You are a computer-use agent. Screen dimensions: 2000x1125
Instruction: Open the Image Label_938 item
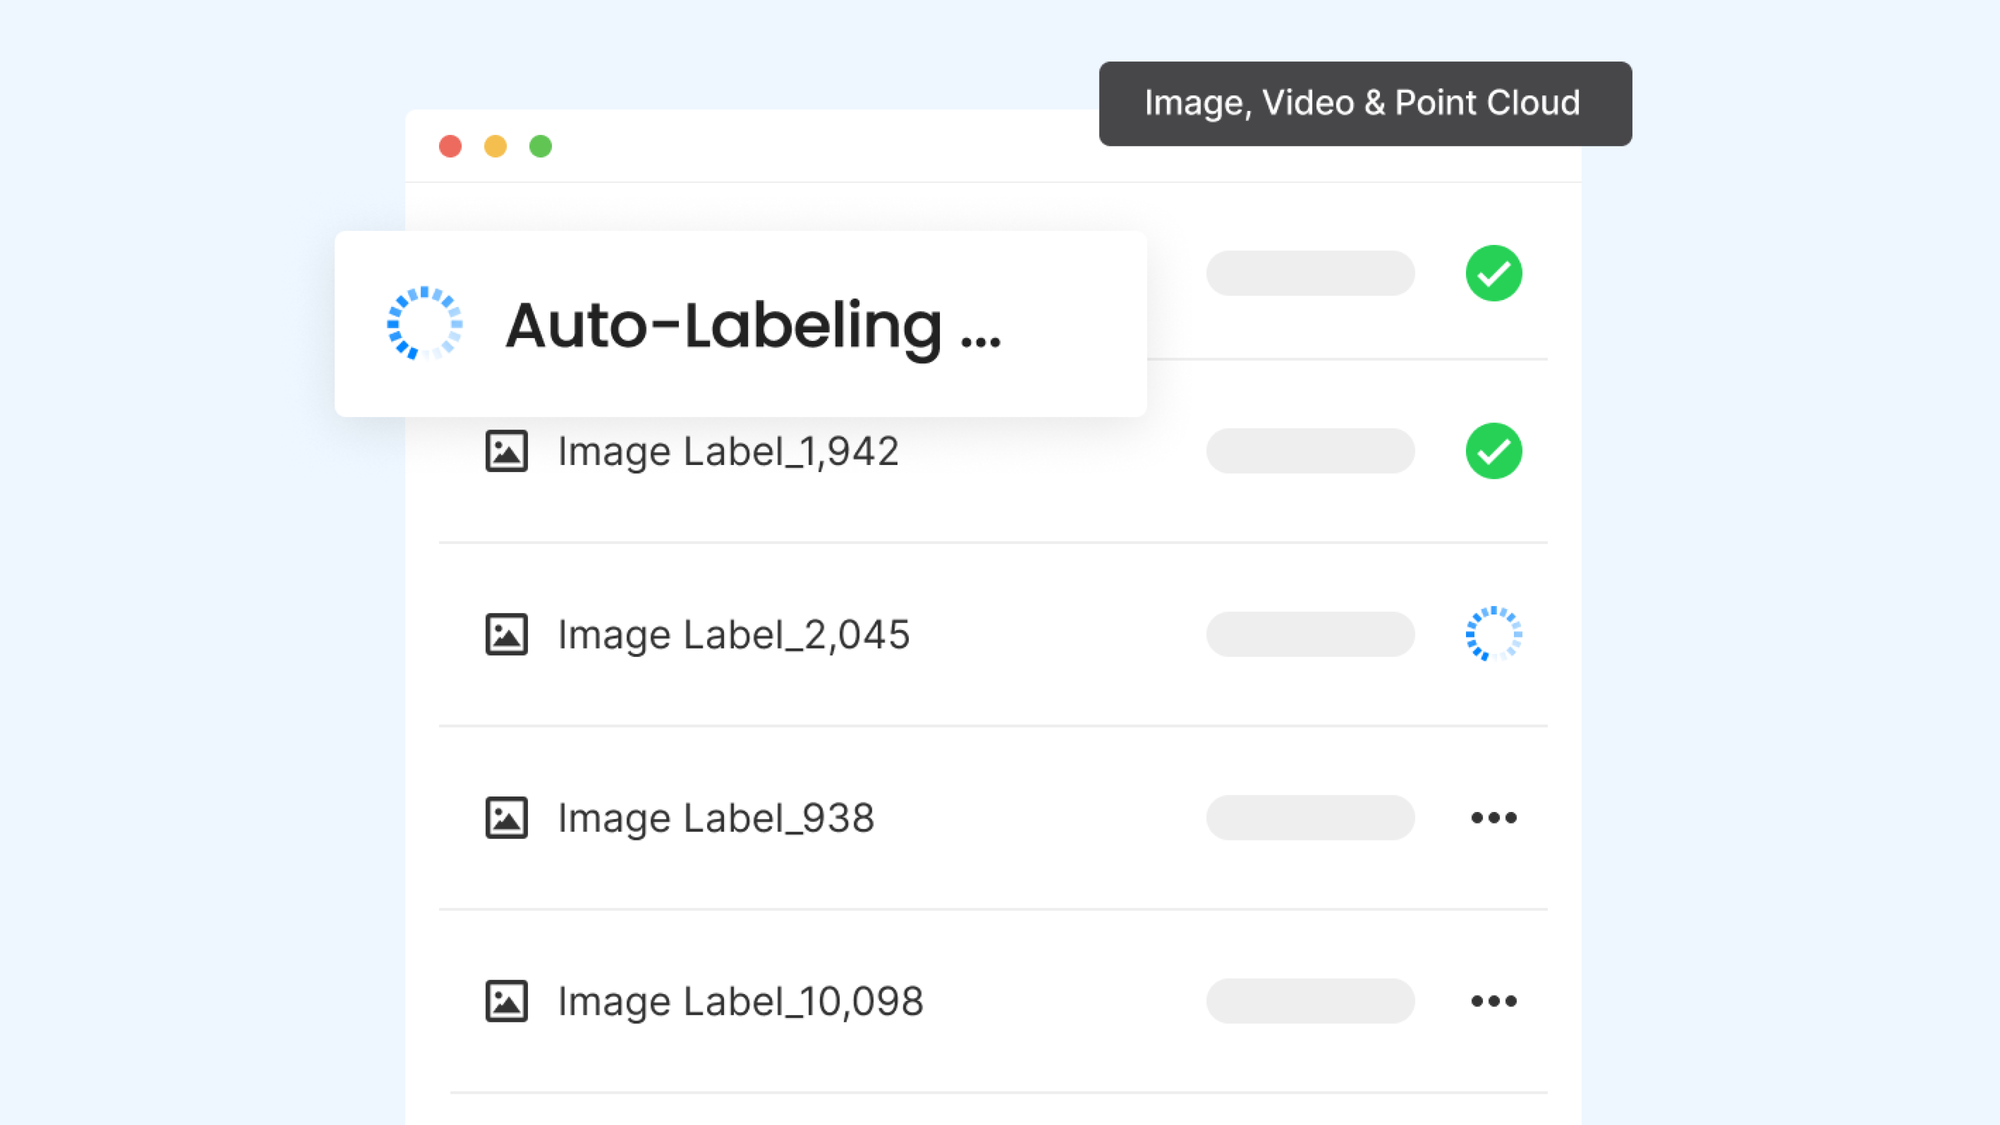click(x=716, y=817)
